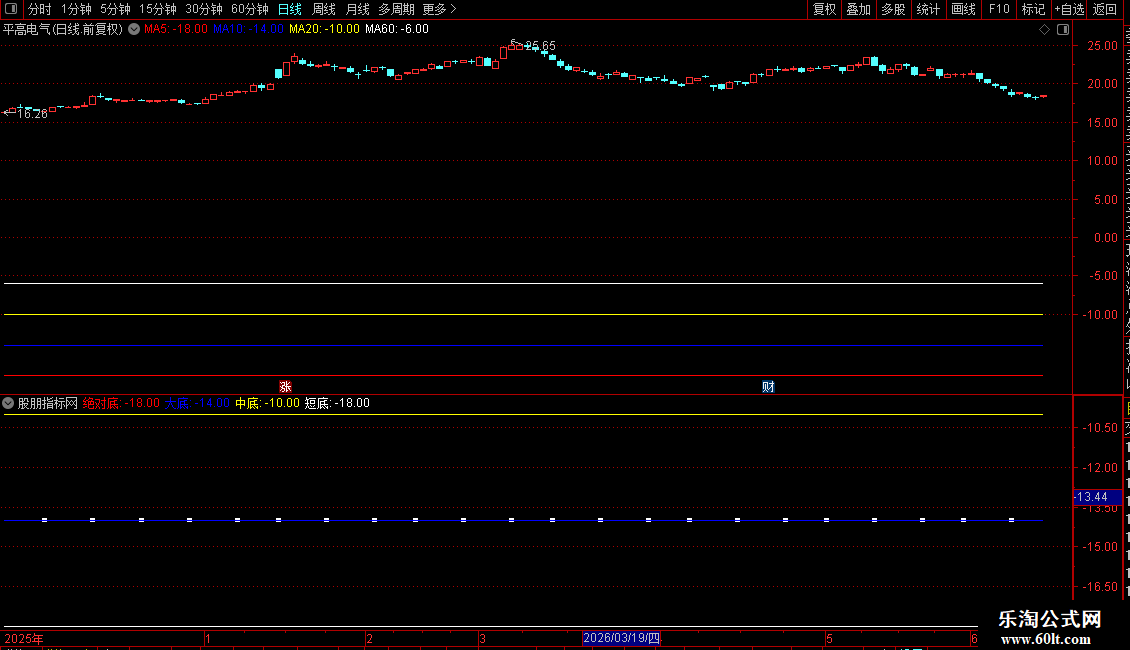Expand the 更多 periods menu
Screen dimensions: 1130x650
click(440, 9)
